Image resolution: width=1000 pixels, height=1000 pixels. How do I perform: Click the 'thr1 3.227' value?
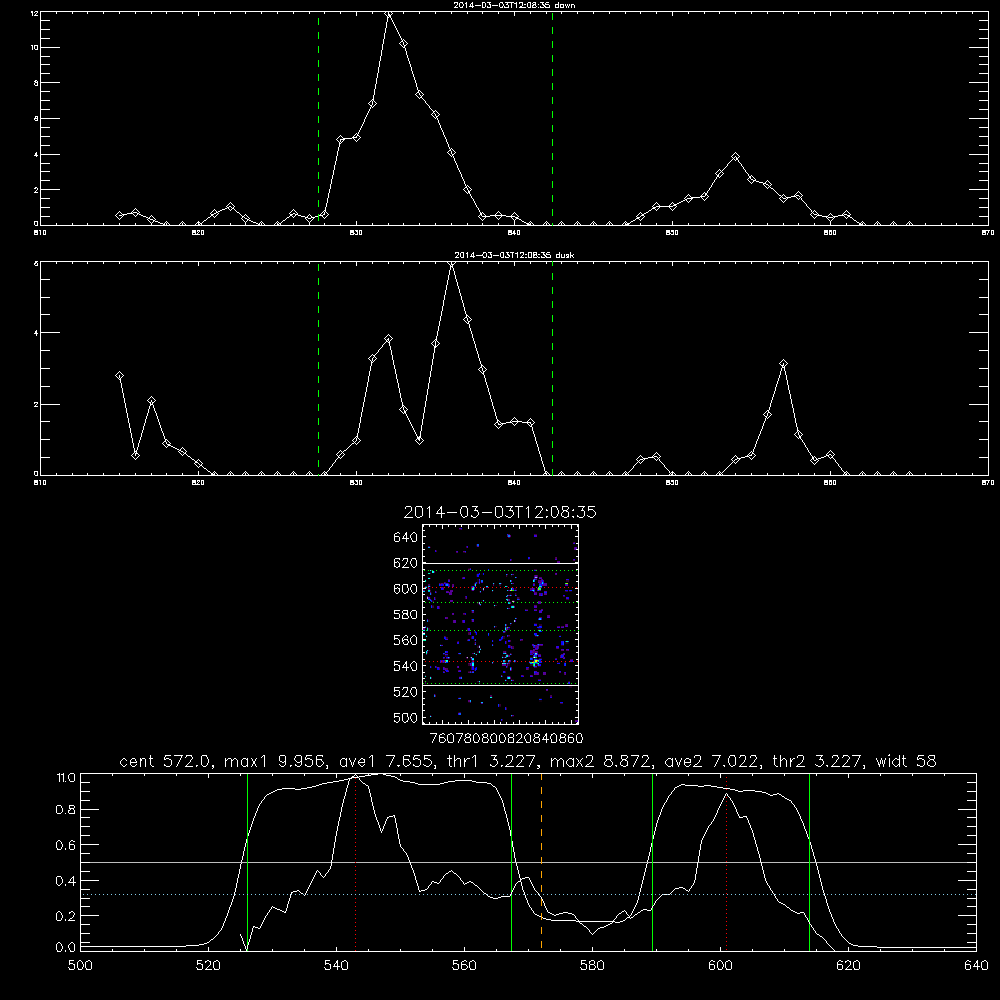point(490,761)
